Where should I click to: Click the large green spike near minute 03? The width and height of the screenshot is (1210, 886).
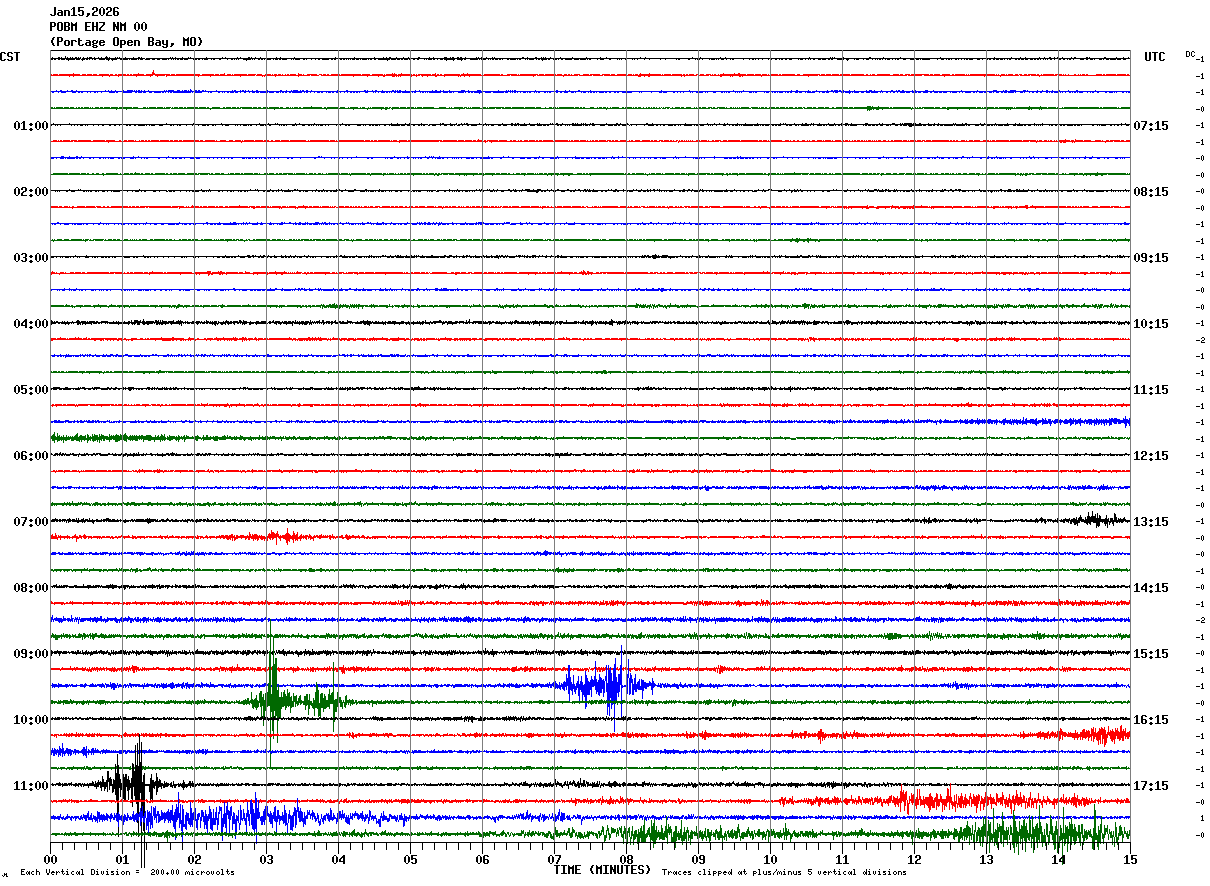[271, 695]
